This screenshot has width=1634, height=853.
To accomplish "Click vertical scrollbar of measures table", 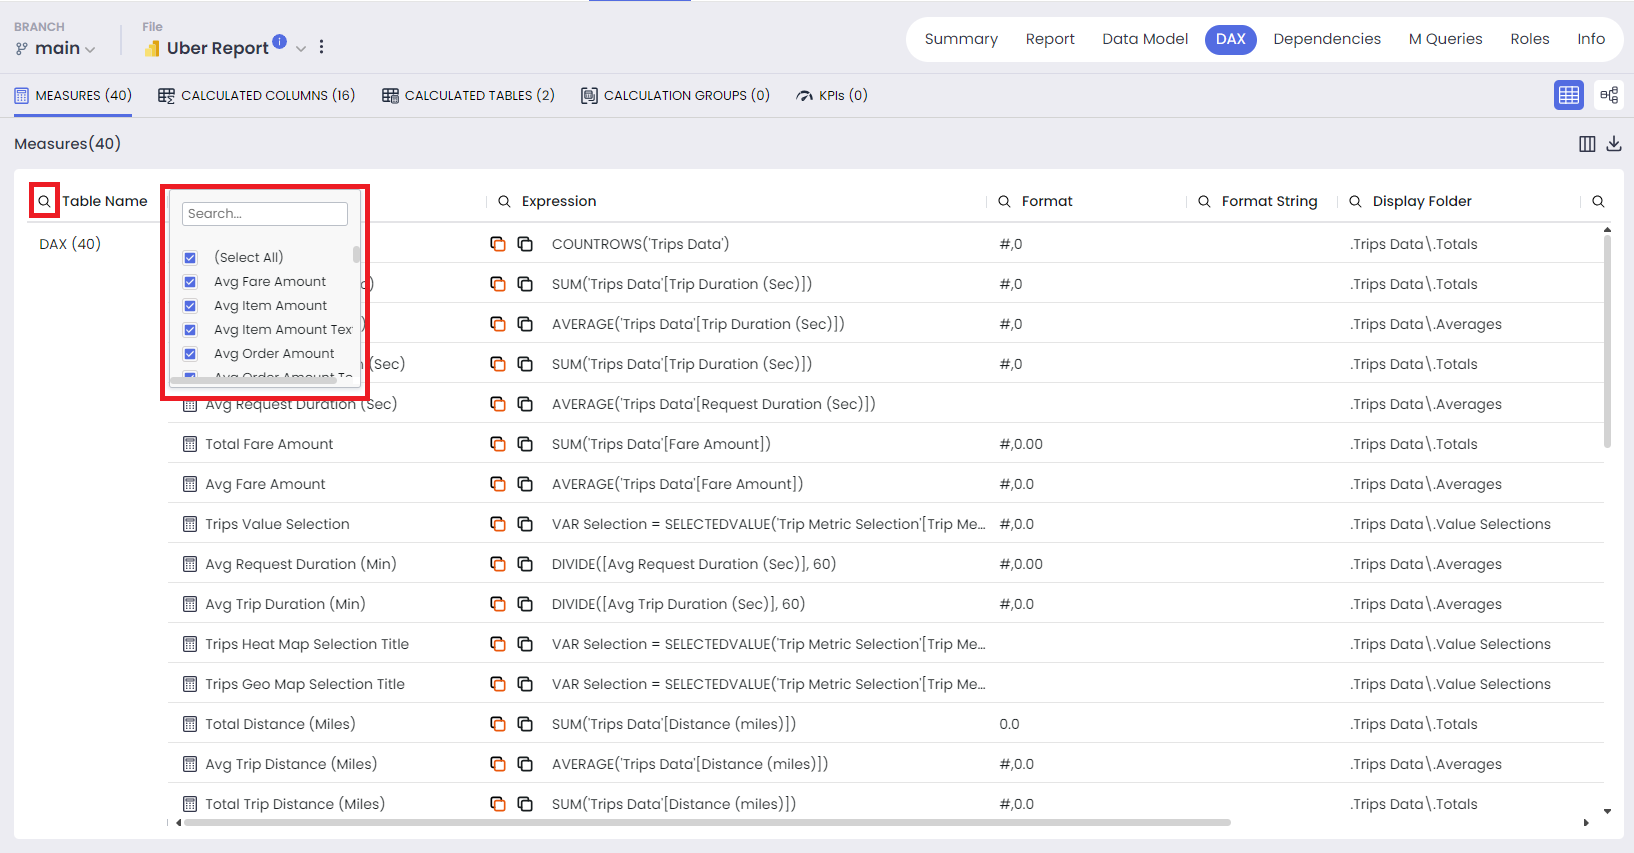I will coord(1607,340).
